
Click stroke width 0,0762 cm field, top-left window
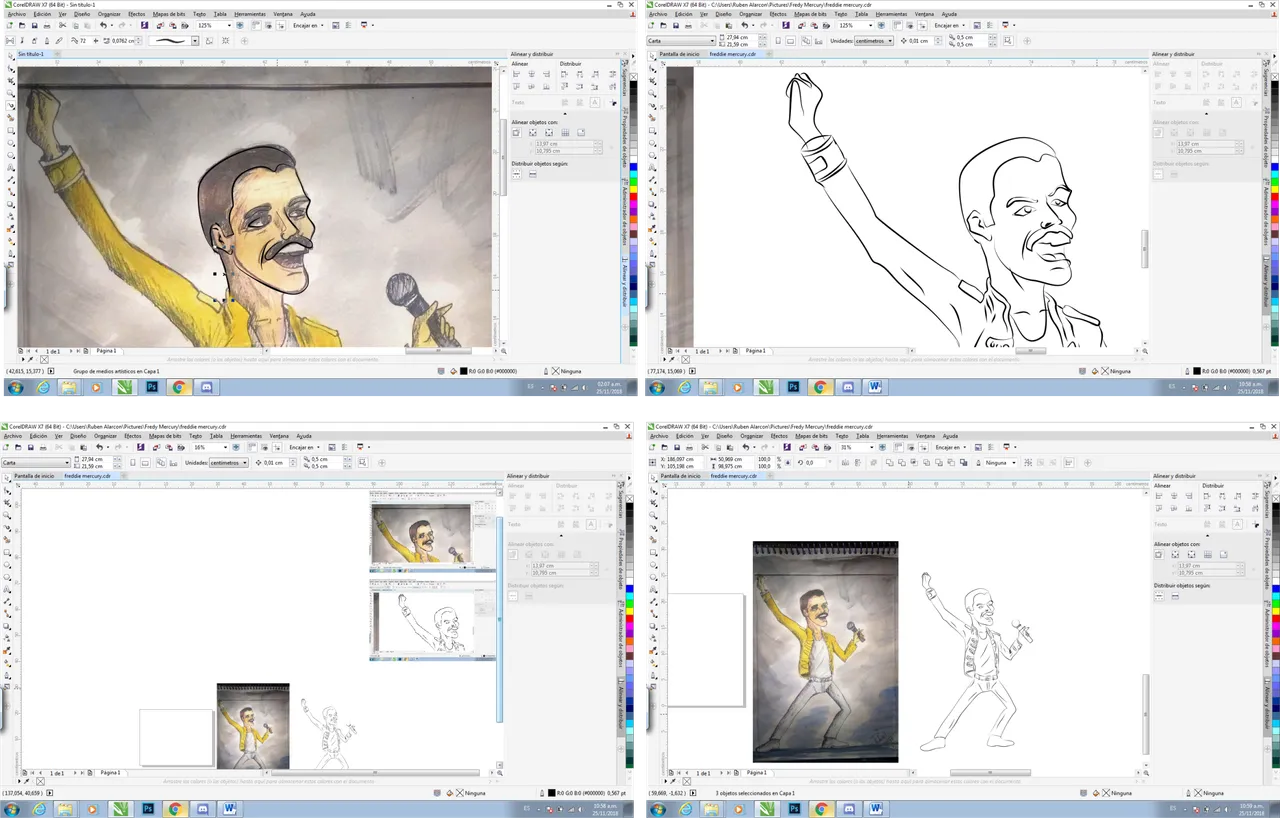click(x=121, y=41)
